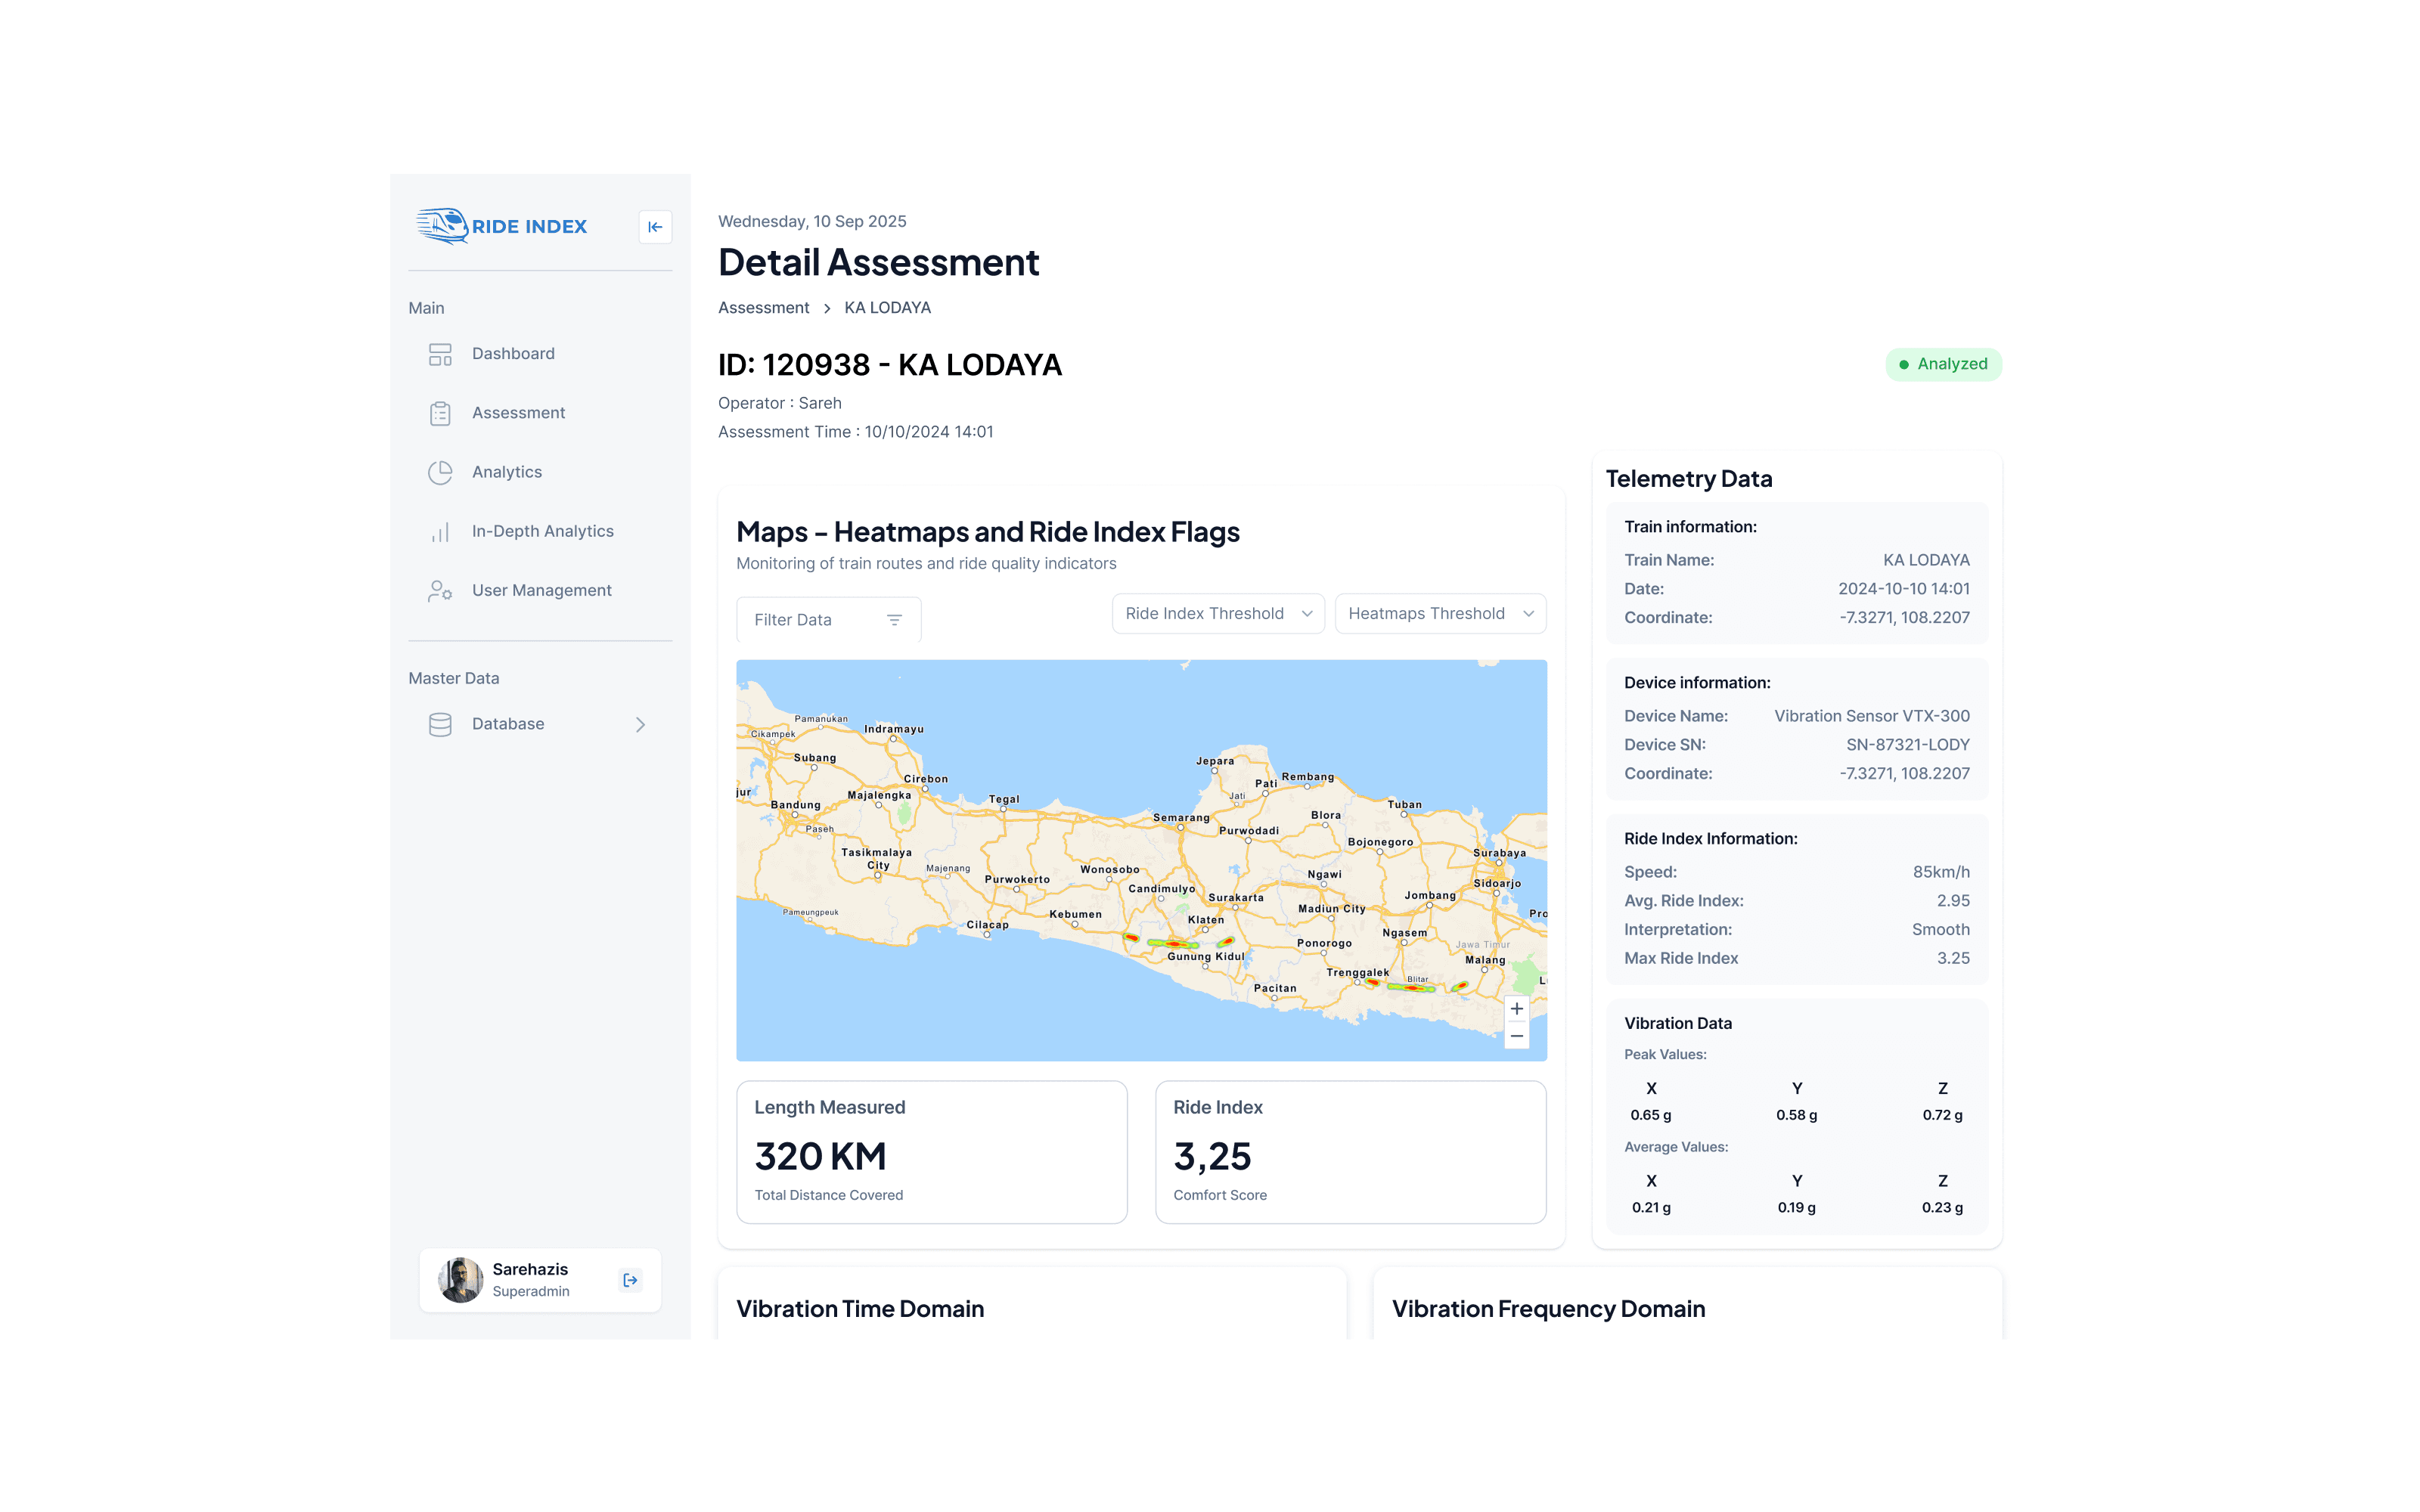The height and width of the screenshot is (1512, 2420).
Task: Click the filter lines icon
Action: pos(894,620)
